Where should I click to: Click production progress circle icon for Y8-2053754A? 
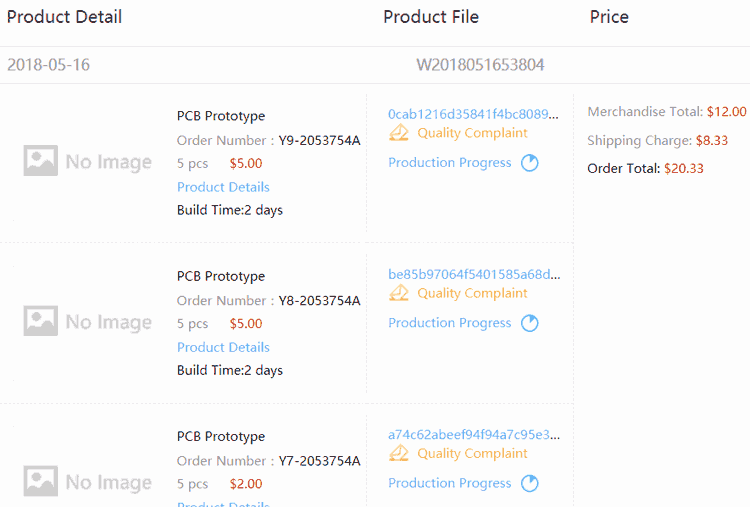coord(529,323)
